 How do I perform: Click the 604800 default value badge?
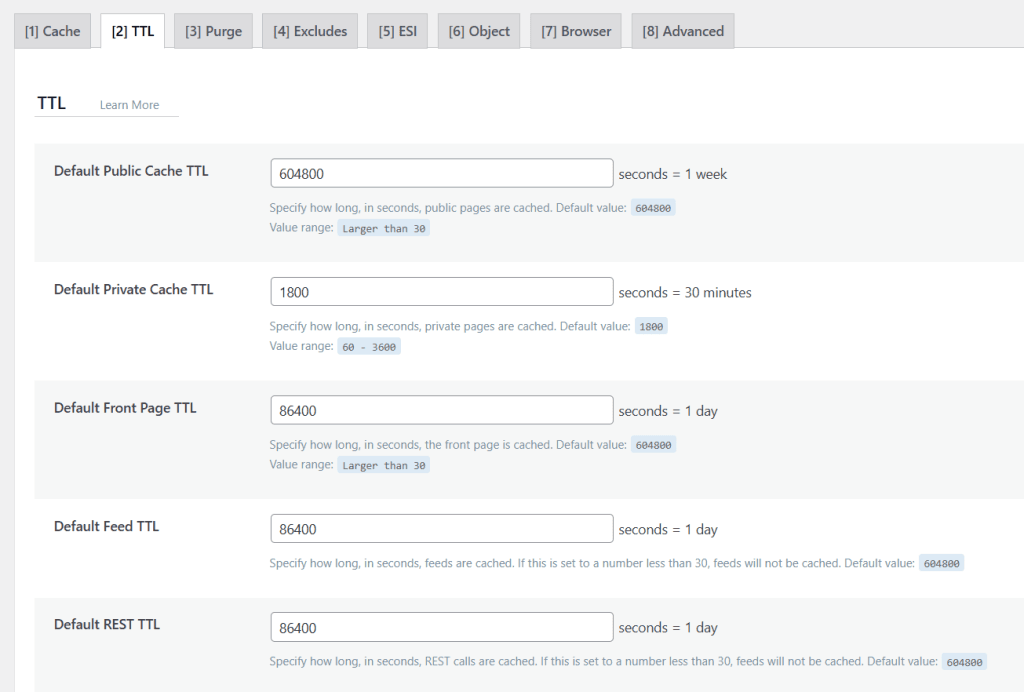coord(651,207)
